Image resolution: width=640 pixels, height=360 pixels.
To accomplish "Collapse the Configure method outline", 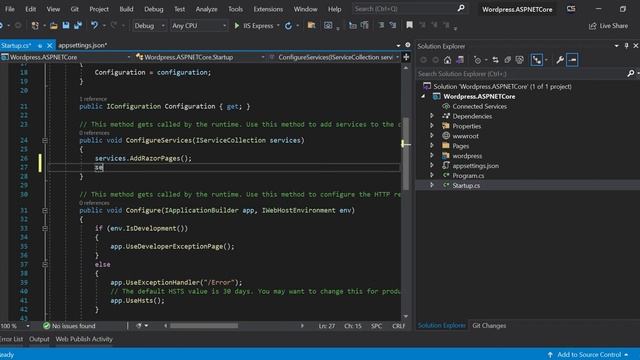I will pos(45,211).
